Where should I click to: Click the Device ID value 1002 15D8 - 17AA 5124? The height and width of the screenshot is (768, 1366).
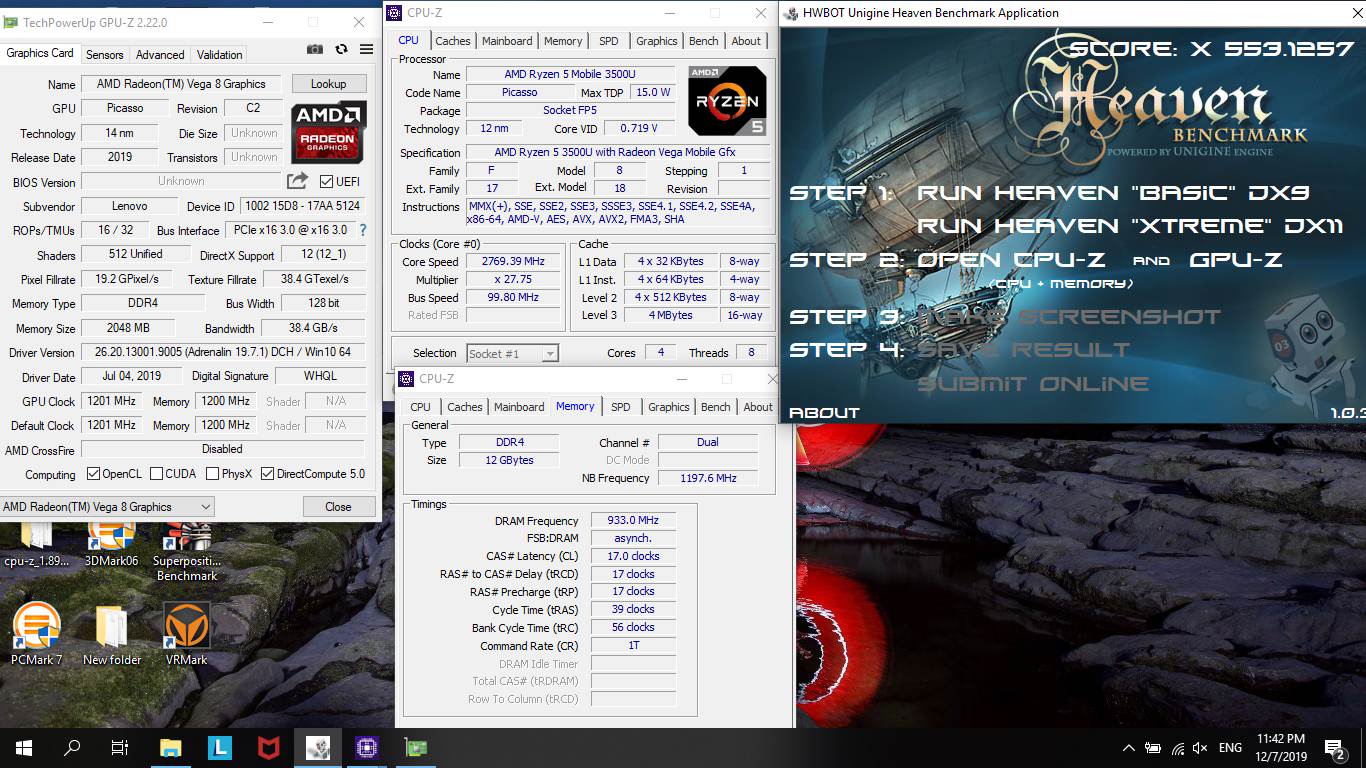coord(302,206)
